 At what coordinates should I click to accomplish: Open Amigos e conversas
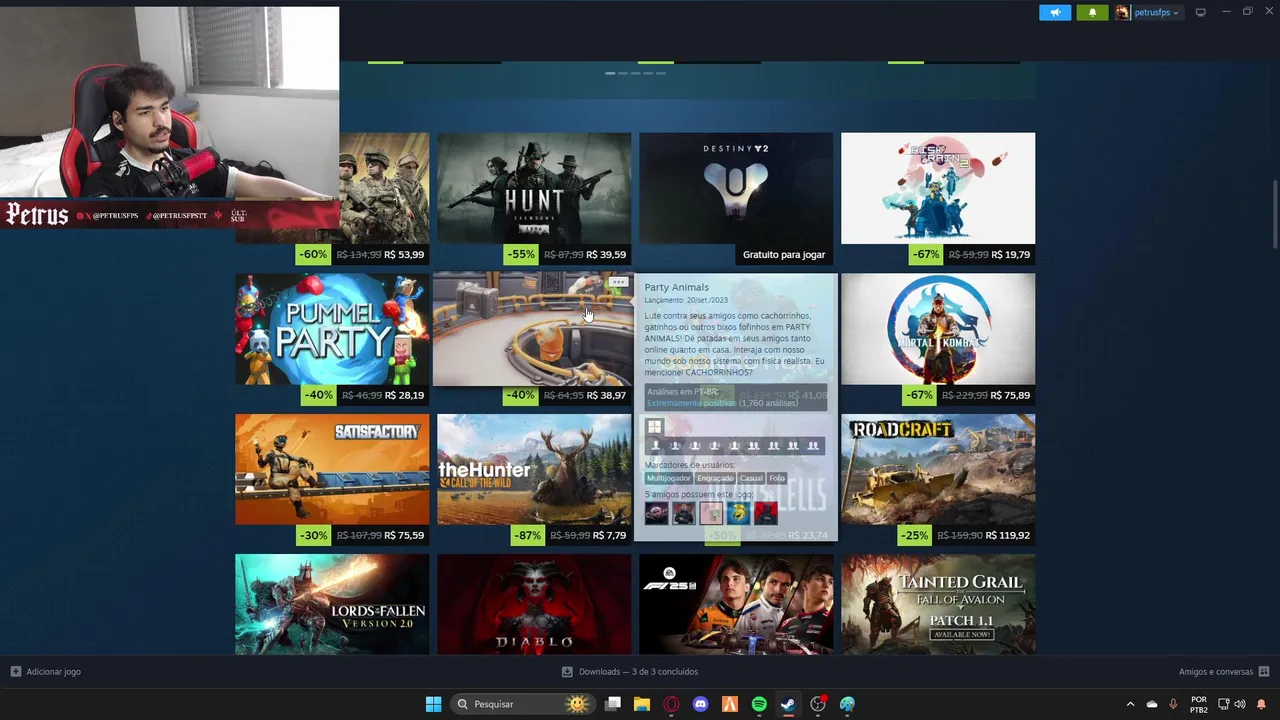tap(1215, 672)
